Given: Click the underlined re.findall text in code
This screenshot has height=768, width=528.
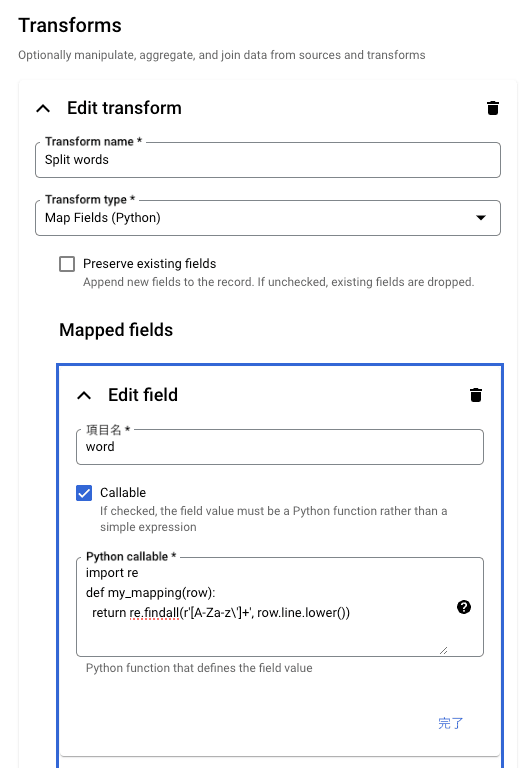Looking at the screenshot, I should tap(154, 613).
